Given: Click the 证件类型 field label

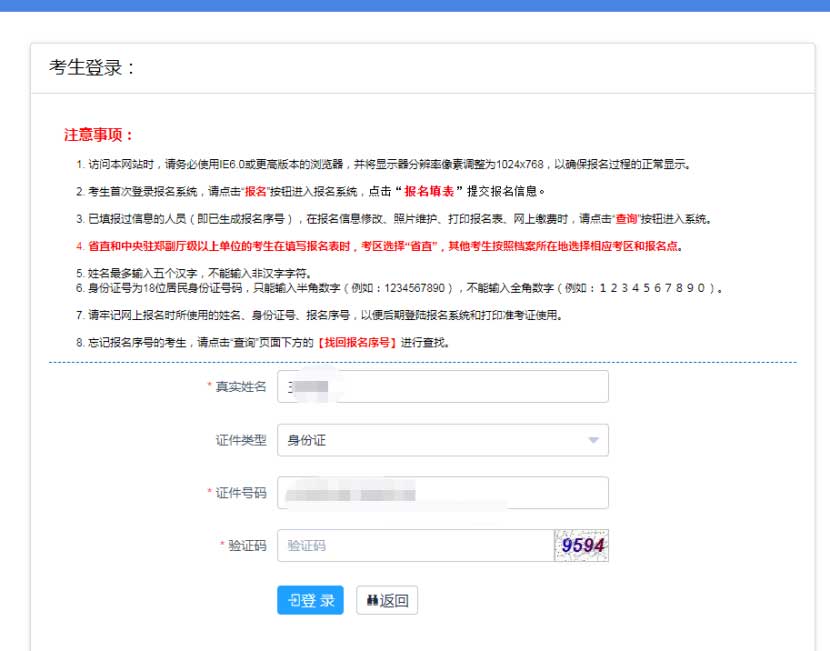Looking at the screenshot, I should [x=240, y=440].
